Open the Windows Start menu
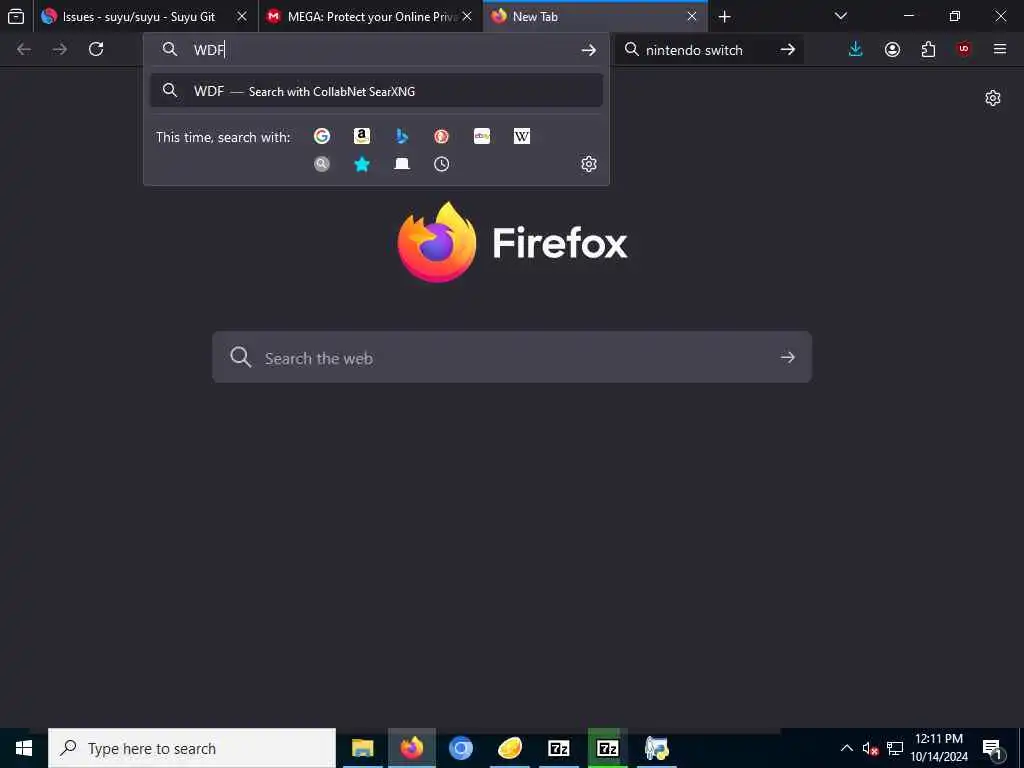 coord(24,748)
